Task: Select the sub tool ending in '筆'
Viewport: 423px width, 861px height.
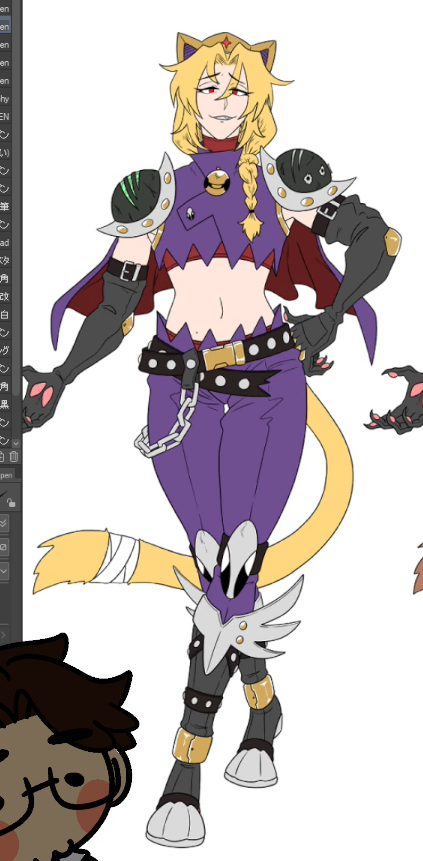Action: (x=5, y=206)
